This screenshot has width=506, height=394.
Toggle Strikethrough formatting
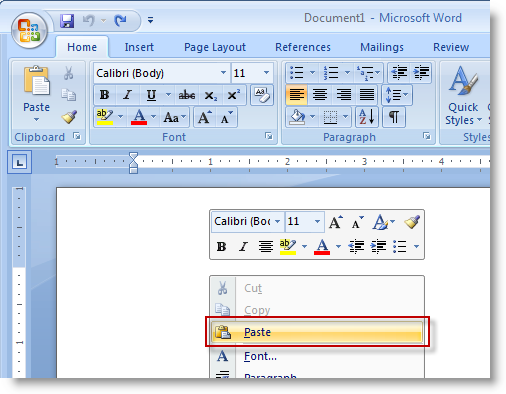click(x=187, y=95)
